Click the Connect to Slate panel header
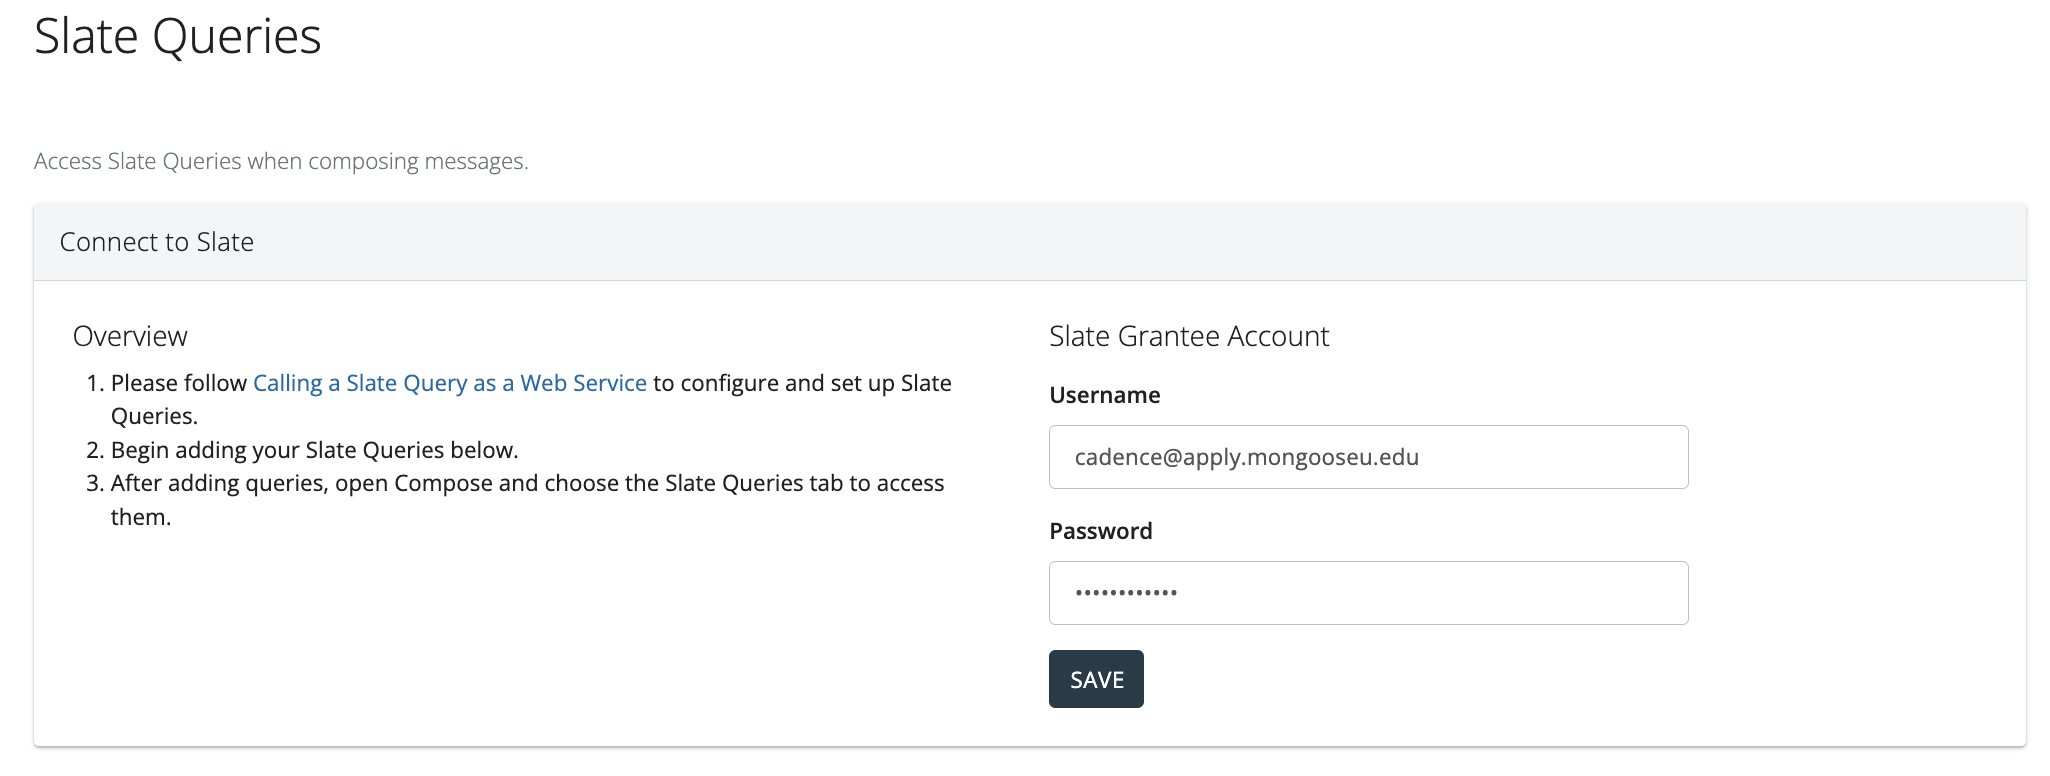The image size is (2050, 776). pyautogui.click(x=157, y=242)
